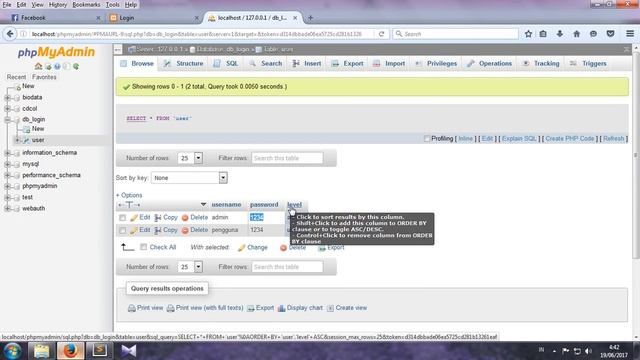
Task: Click the volume icon in system tray
Action: [x=588, y=351]
